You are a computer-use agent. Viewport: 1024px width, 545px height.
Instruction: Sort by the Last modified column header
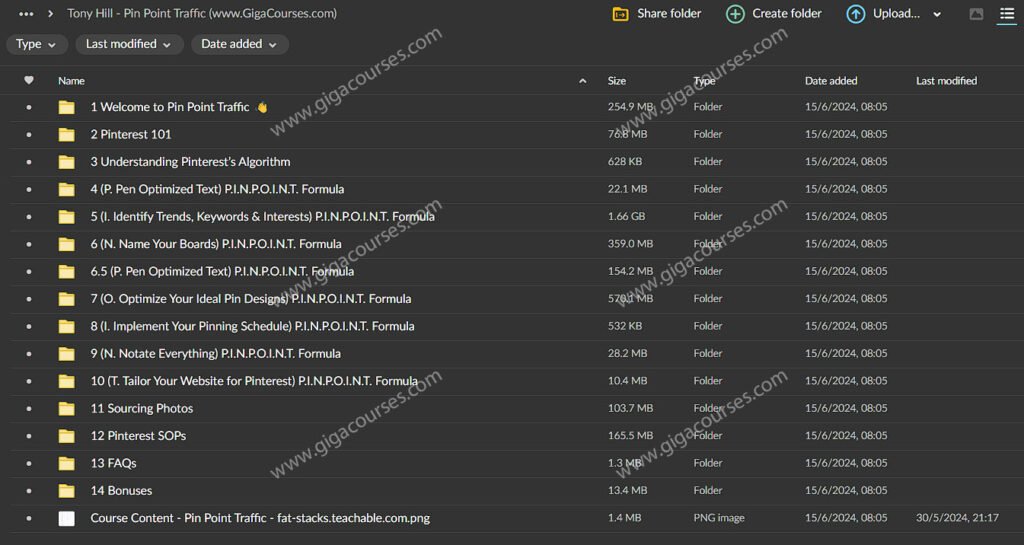tap(946, 81)
